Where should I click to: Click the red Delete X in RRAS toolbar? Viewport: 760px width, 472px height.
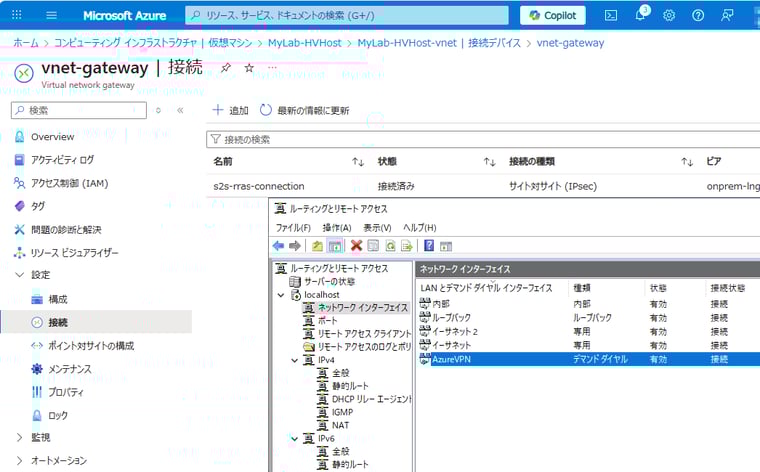(356, 246)
